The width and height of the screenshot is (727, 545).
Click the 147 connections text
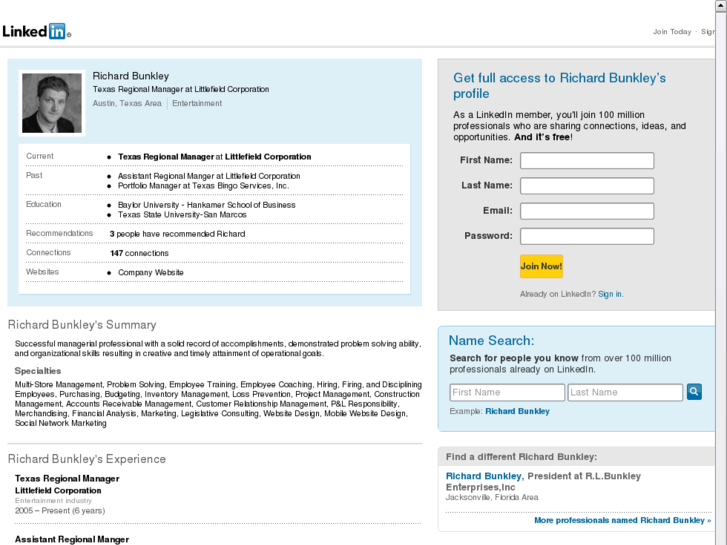[139, 253]
